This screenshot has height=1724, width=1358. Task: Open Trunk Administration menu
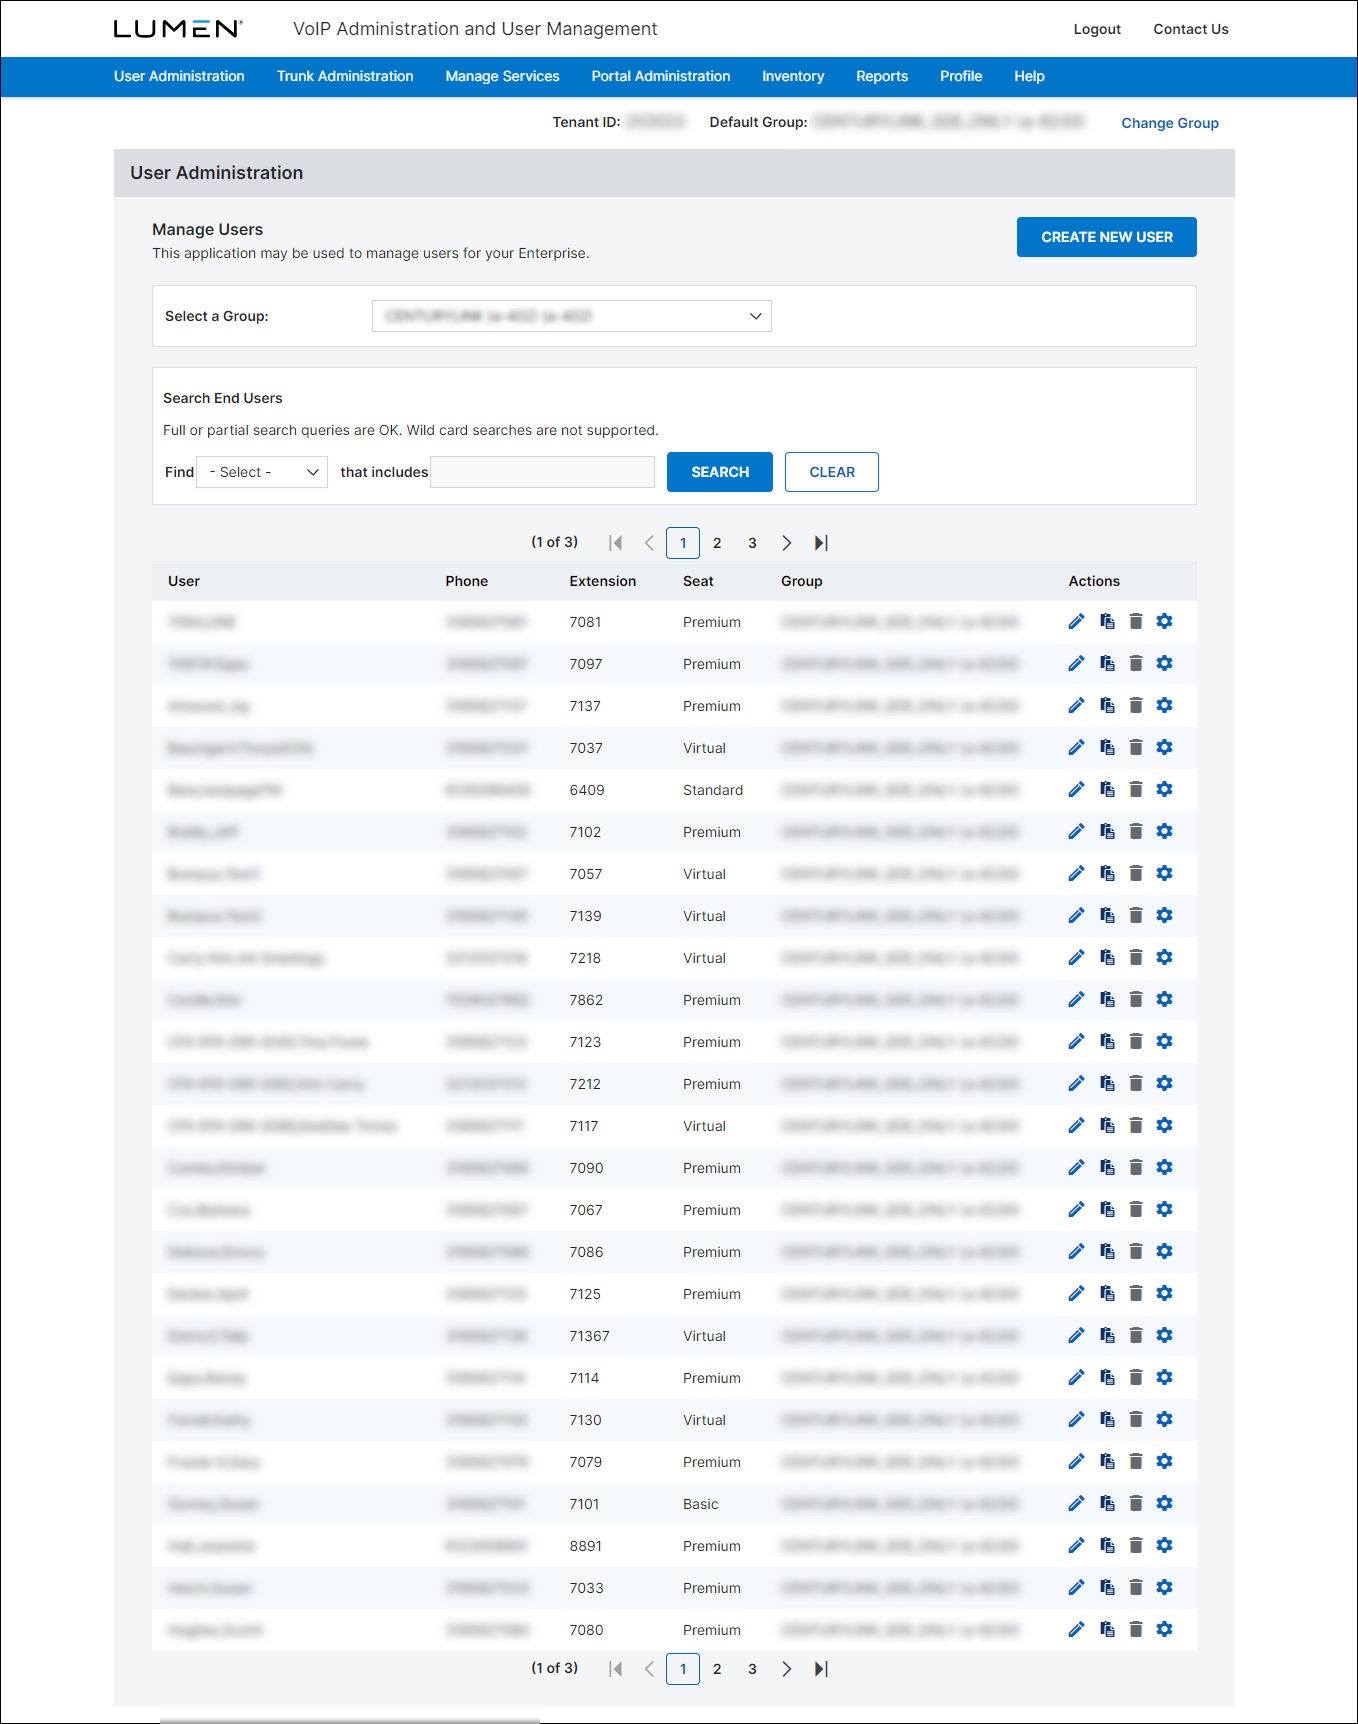pyautogui.click(x=345, y=76)
